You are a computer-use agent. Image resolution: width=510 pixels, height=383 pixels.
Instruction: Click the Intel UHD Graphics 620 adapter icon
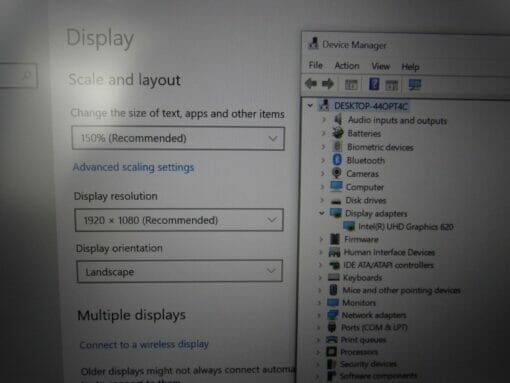pos(349,226)
